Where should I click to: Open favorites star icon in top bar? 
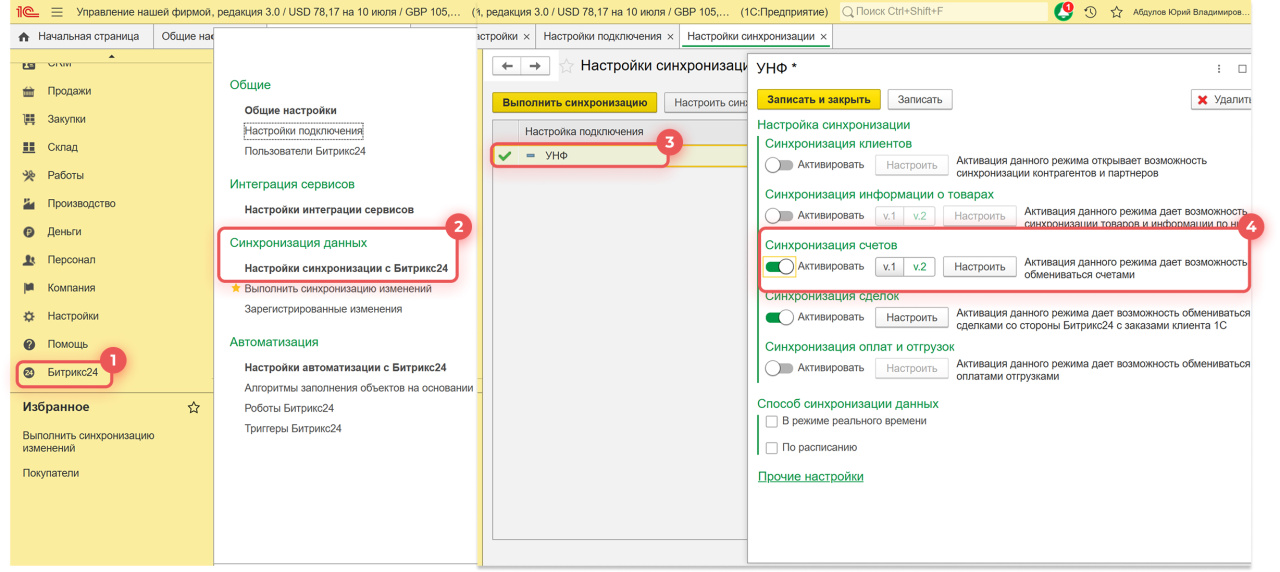1117,12
